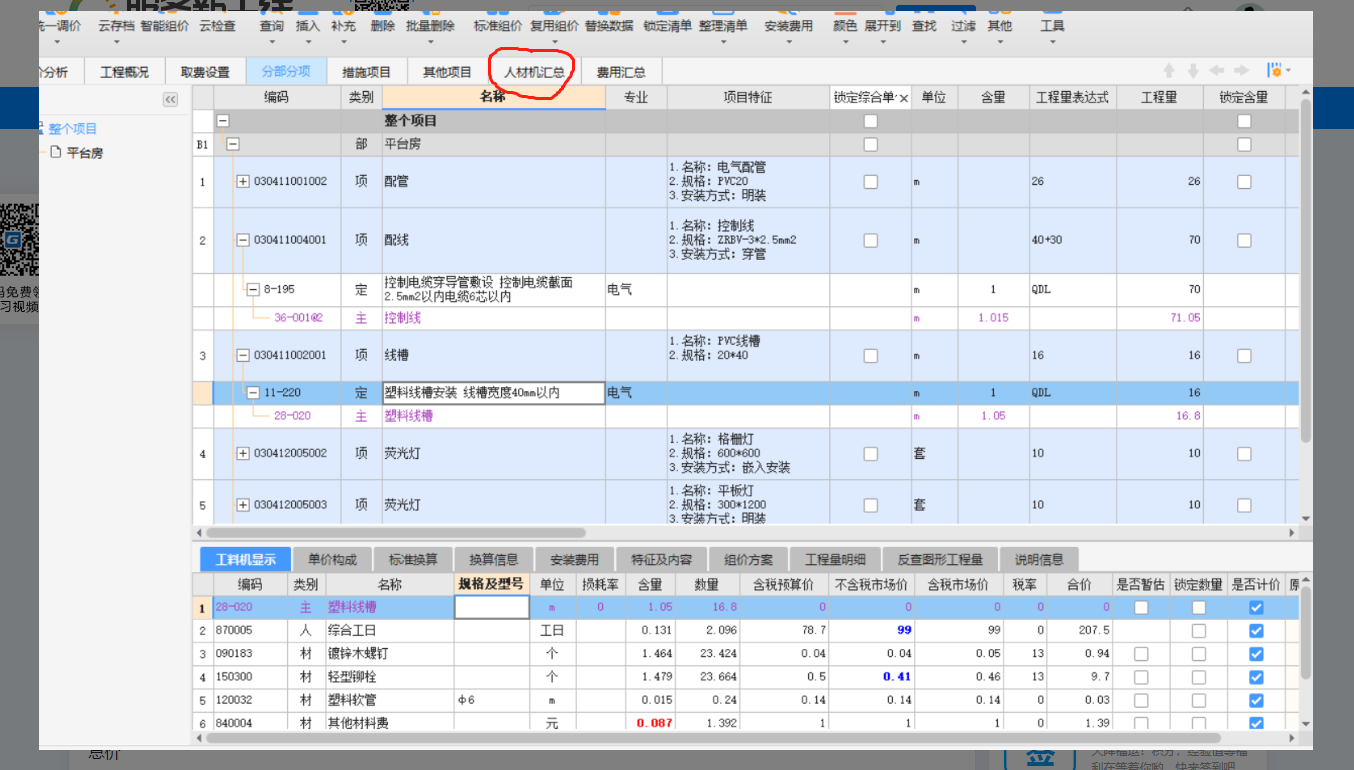1354x770 pixels.
Task: Click the move-up arrow icon
Action: click(x=1167, y=71)
